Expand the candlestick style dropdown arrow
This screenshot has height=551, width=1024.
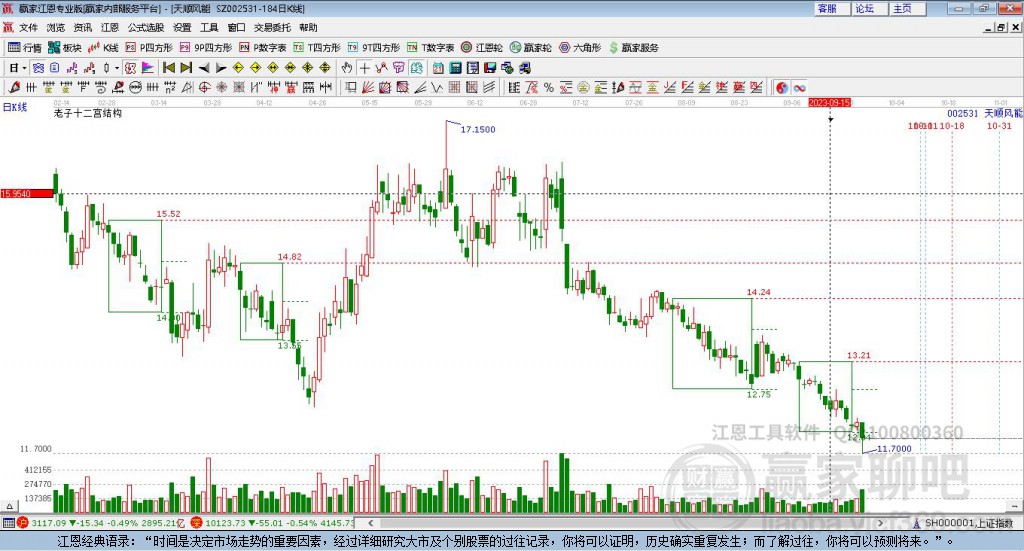(117, 68)
